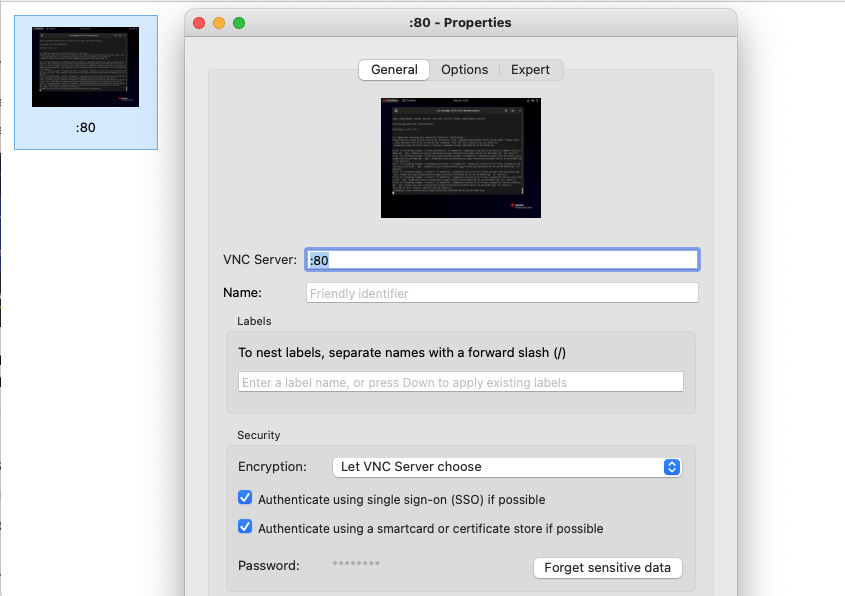Toggle single sign-on (SSO) authentication checkbox
Viewport: 845px width, 596px height.
coord(245,498)
